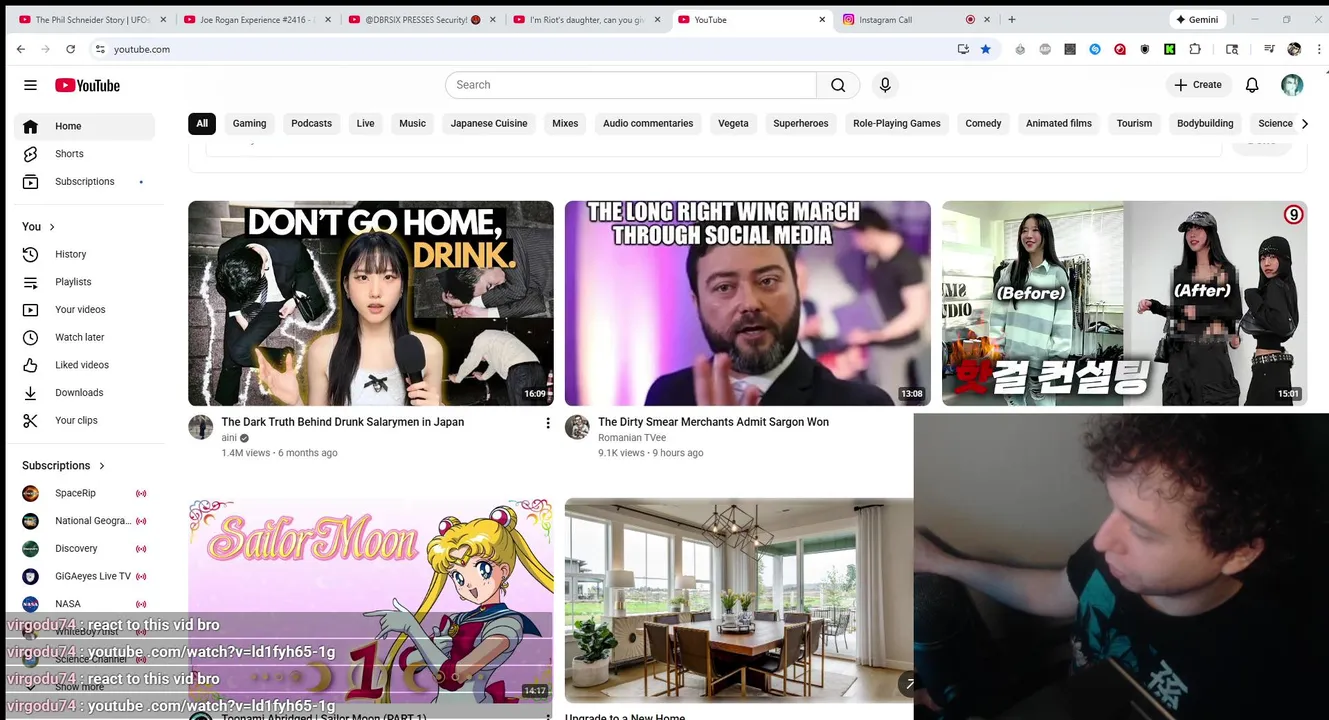Select the Live filter chip

365,124
